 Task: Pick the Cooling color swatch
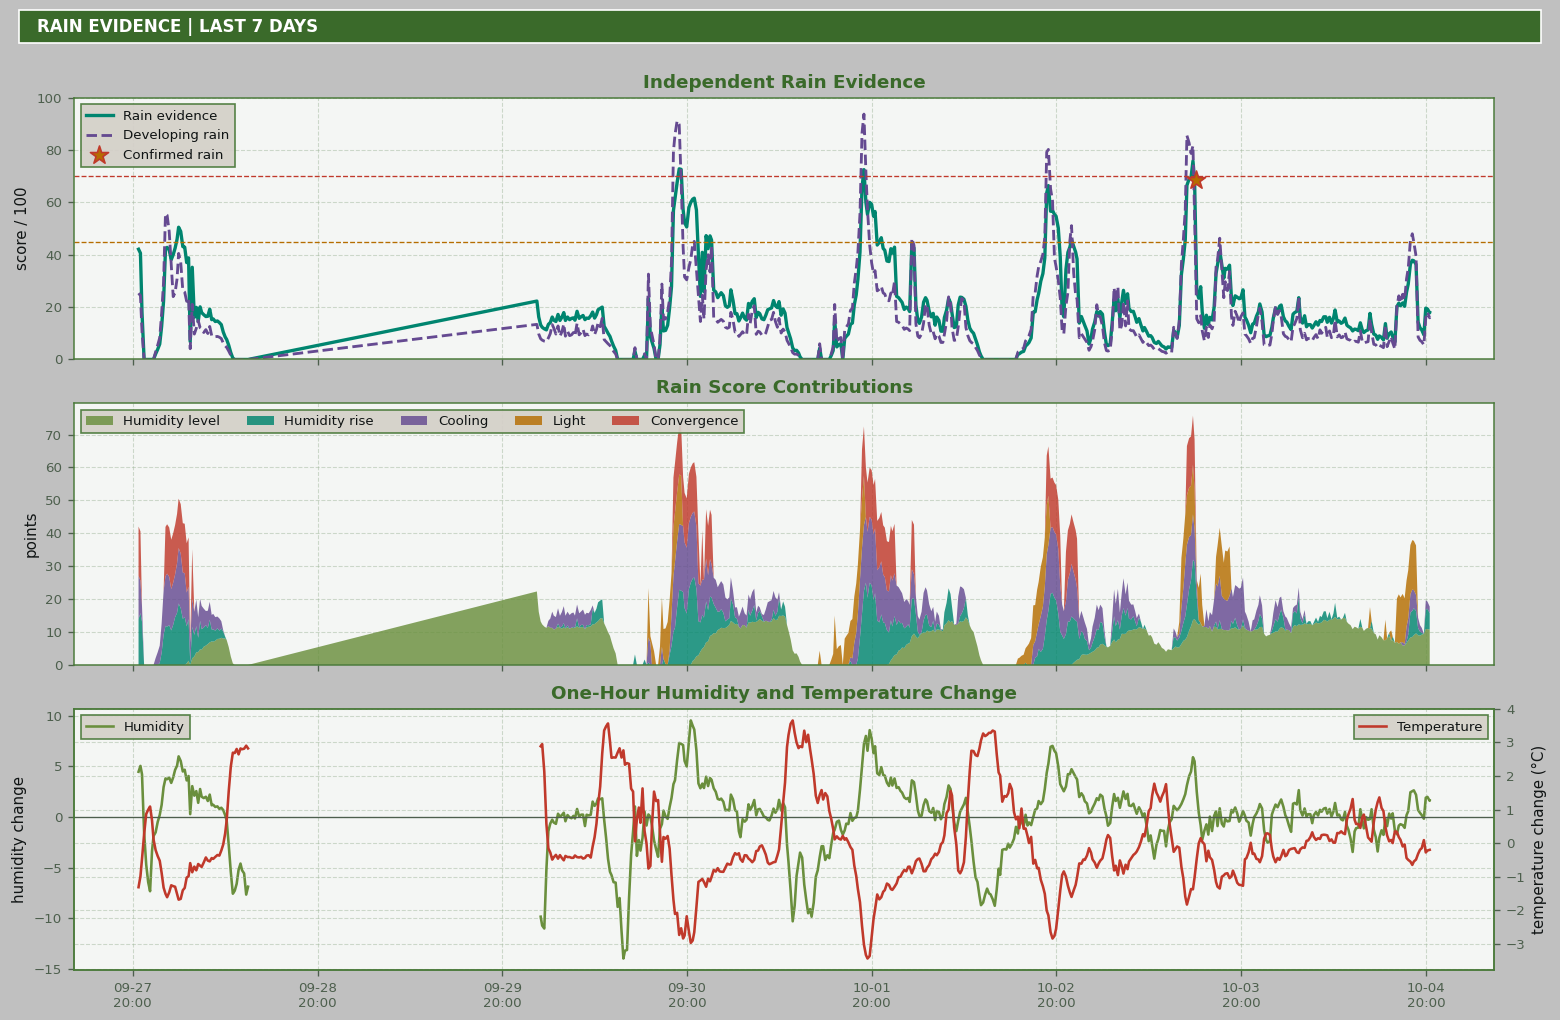pos(415,421)
